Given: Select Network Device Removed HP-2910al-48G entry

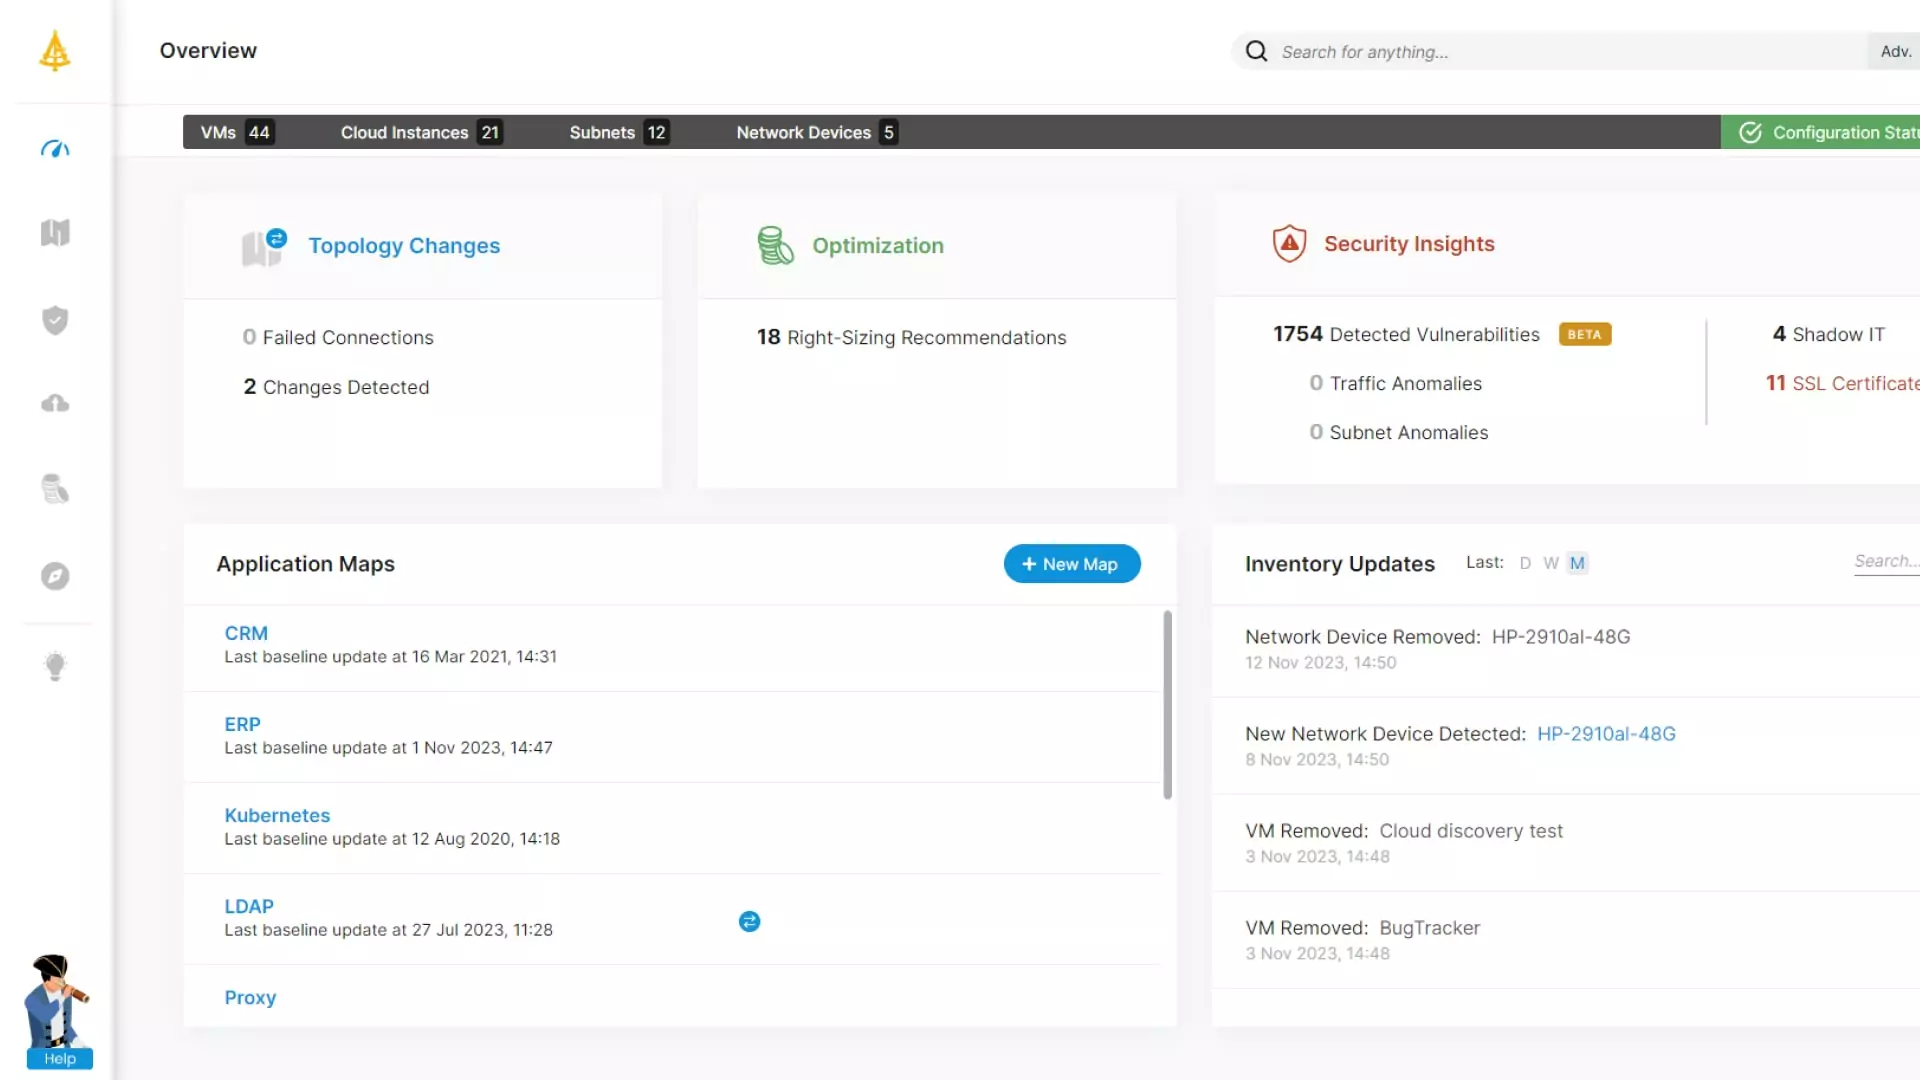Looking at the screenshot, I should [1565, 649].
